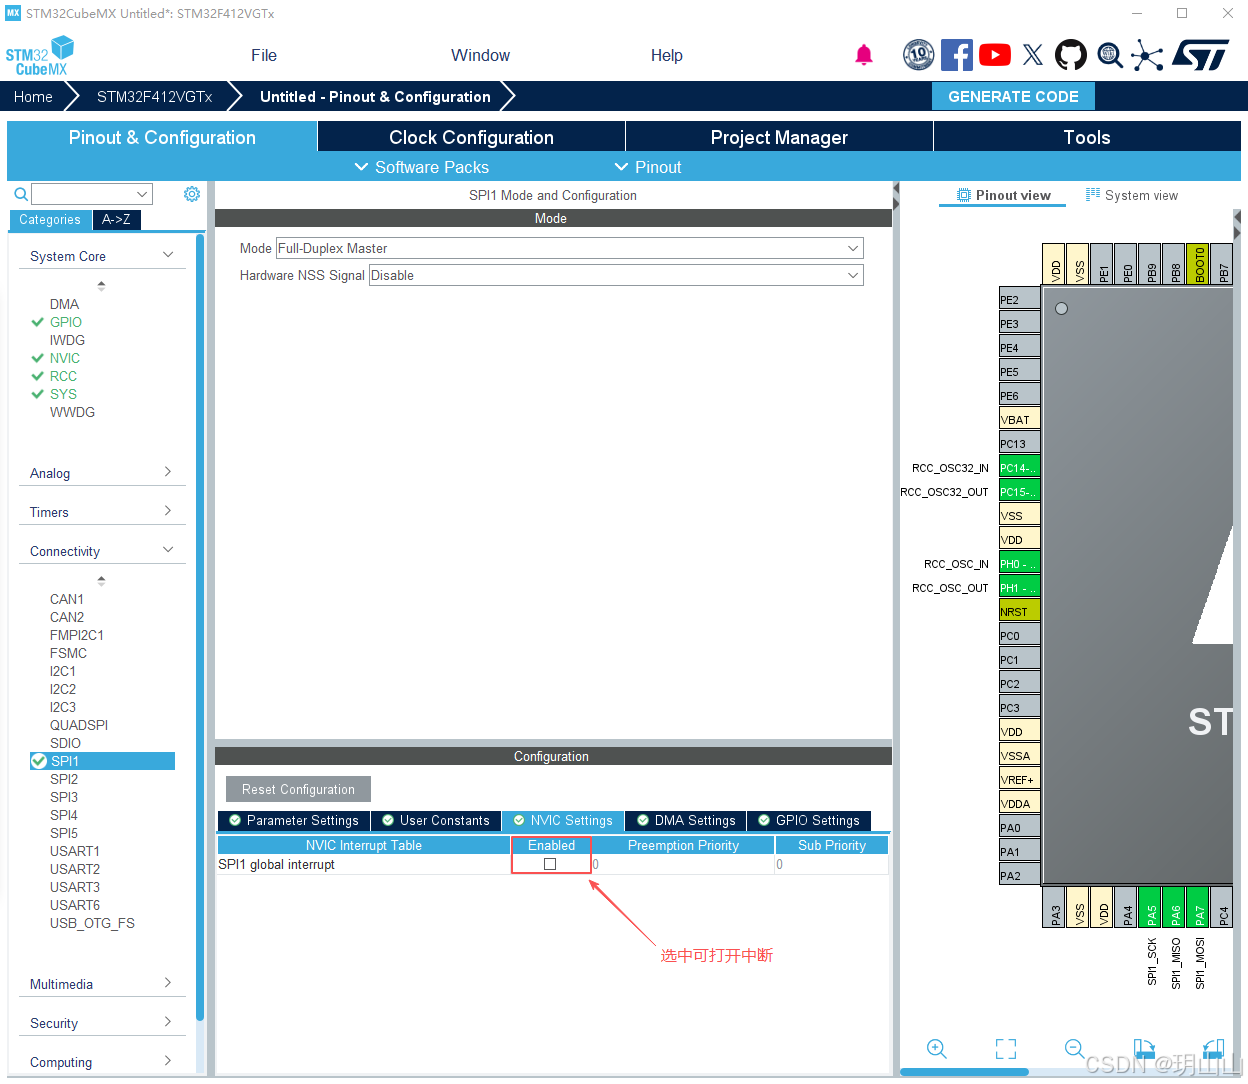Open the Help menu
This screenshot has width=1248, height=1084.
(x=667, y=55)
